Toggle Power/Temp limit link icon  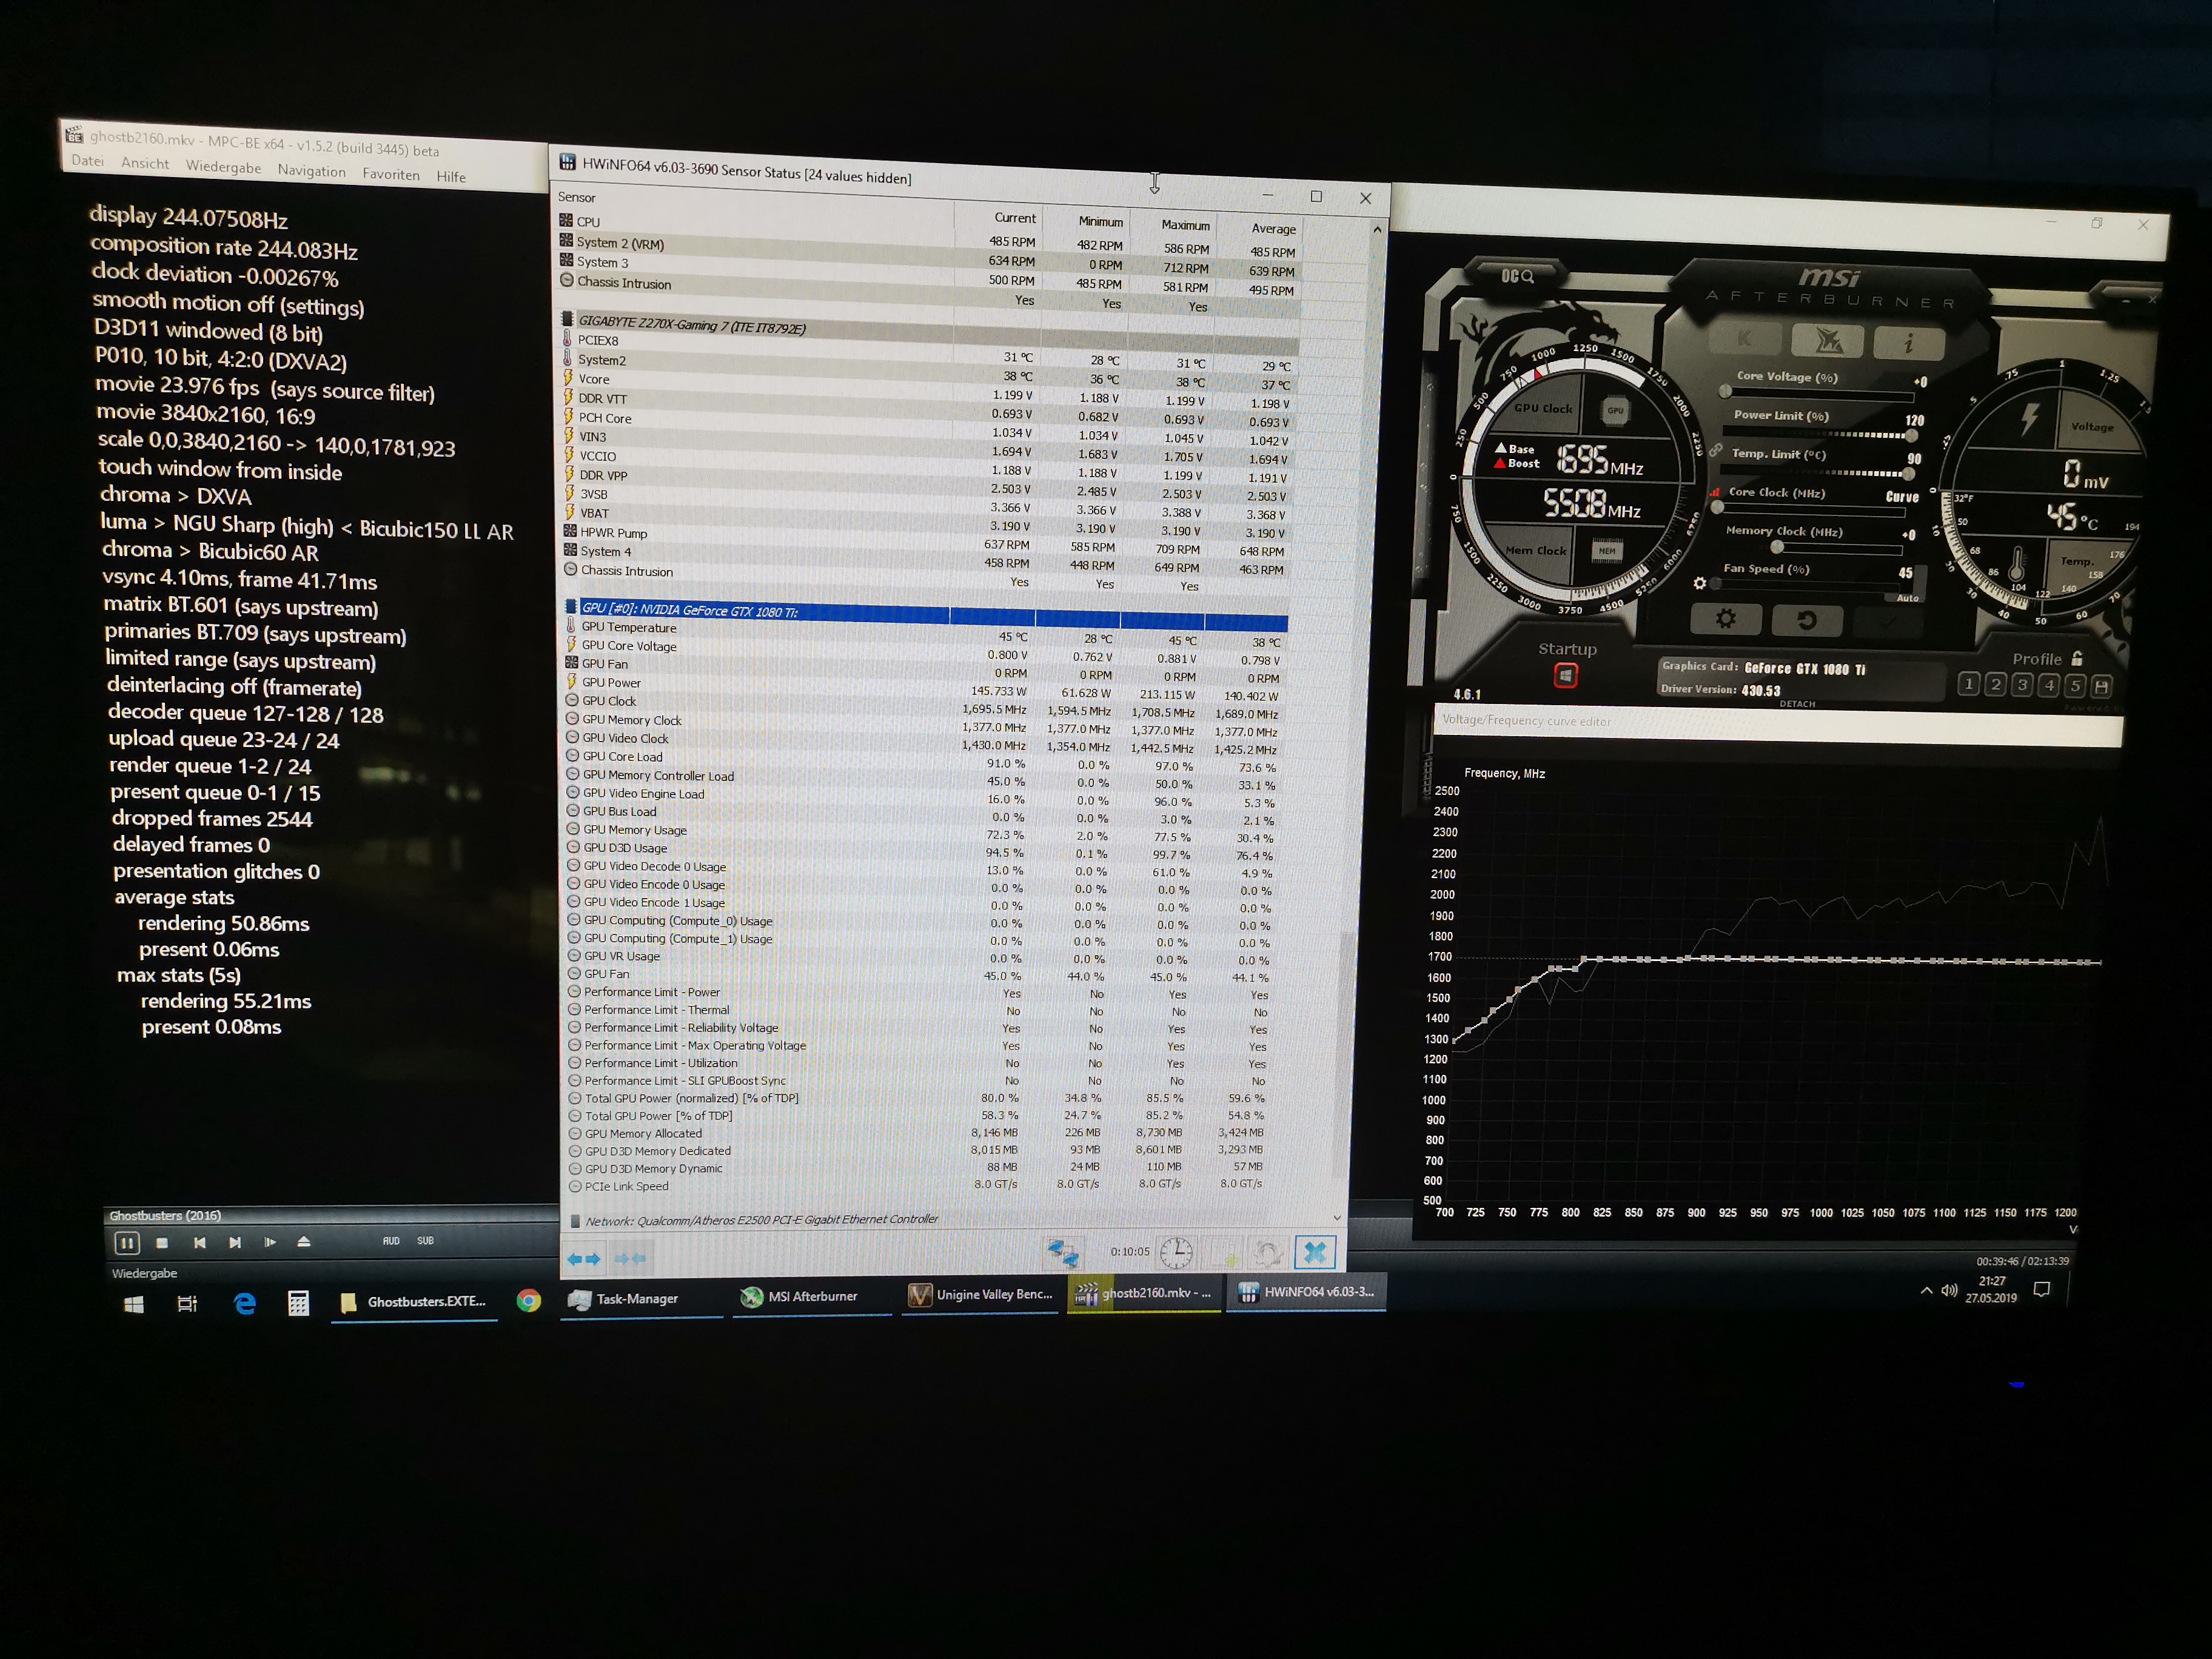1716,450
